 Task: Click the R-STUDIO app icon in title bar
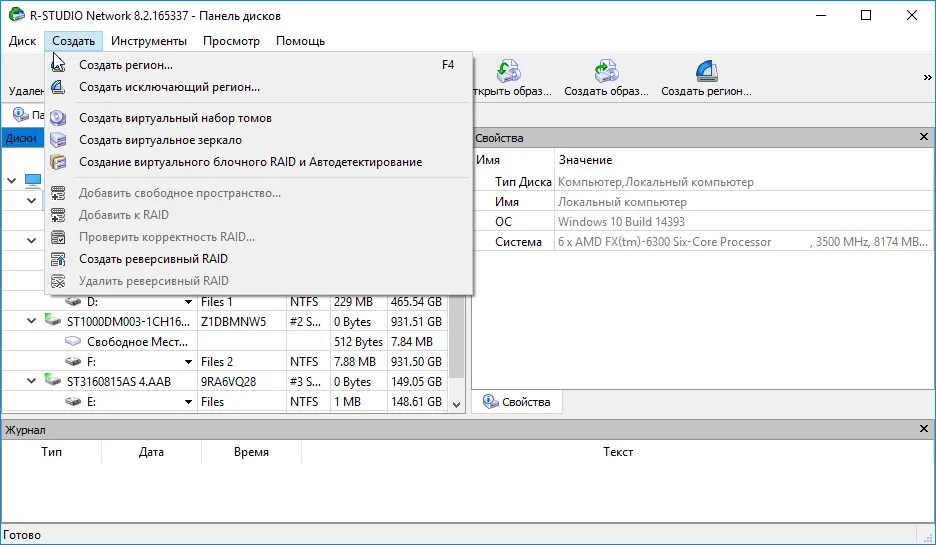click(17, 15)
